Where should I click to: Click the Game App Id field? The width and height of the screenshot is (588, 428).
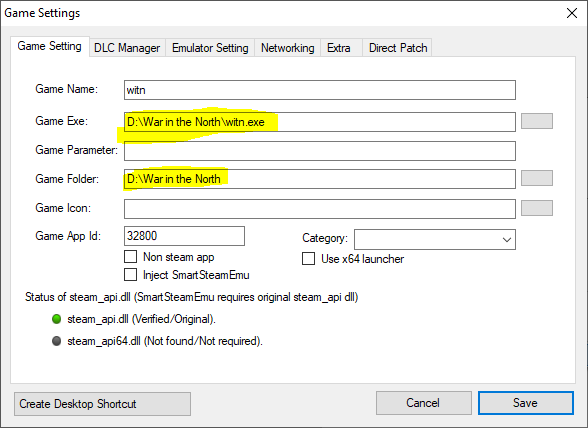coord(184,236)
